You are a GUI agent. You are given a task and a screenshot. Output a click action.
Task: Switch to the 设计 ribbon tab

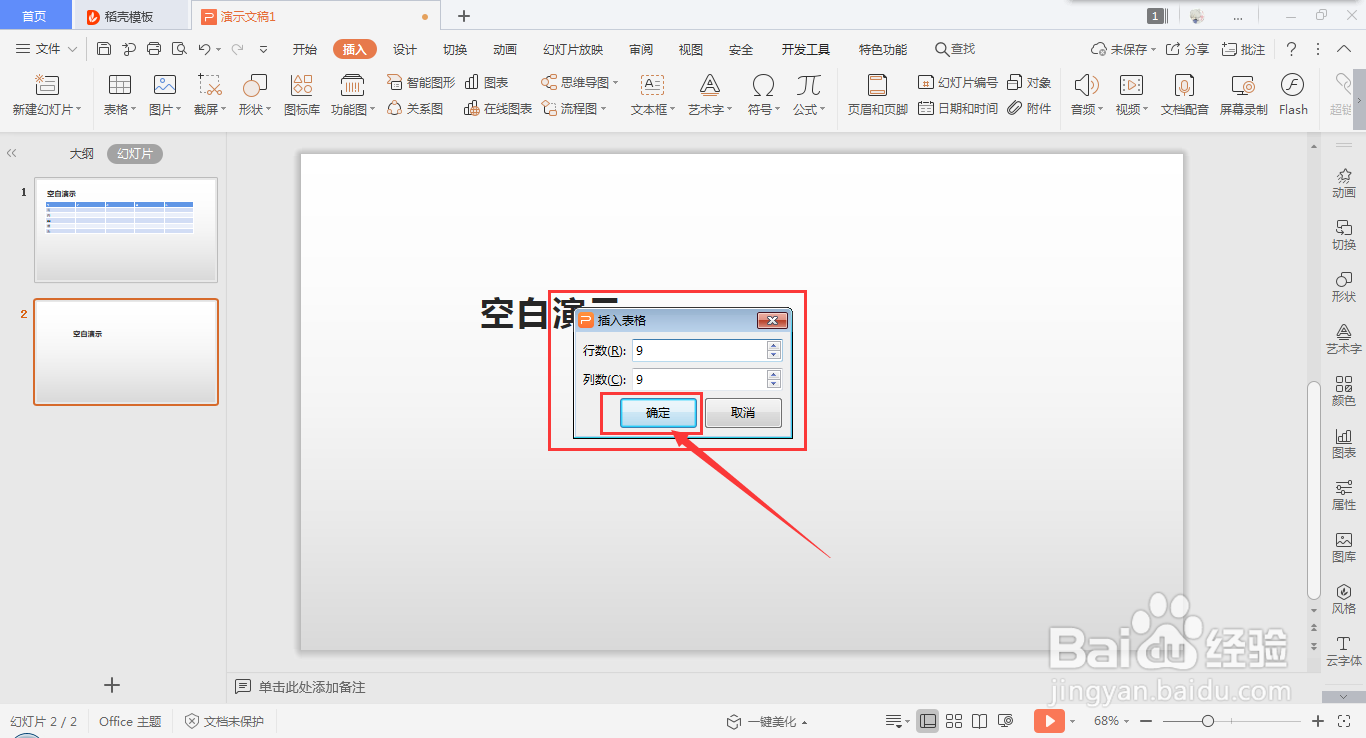(x=404, y=48)
